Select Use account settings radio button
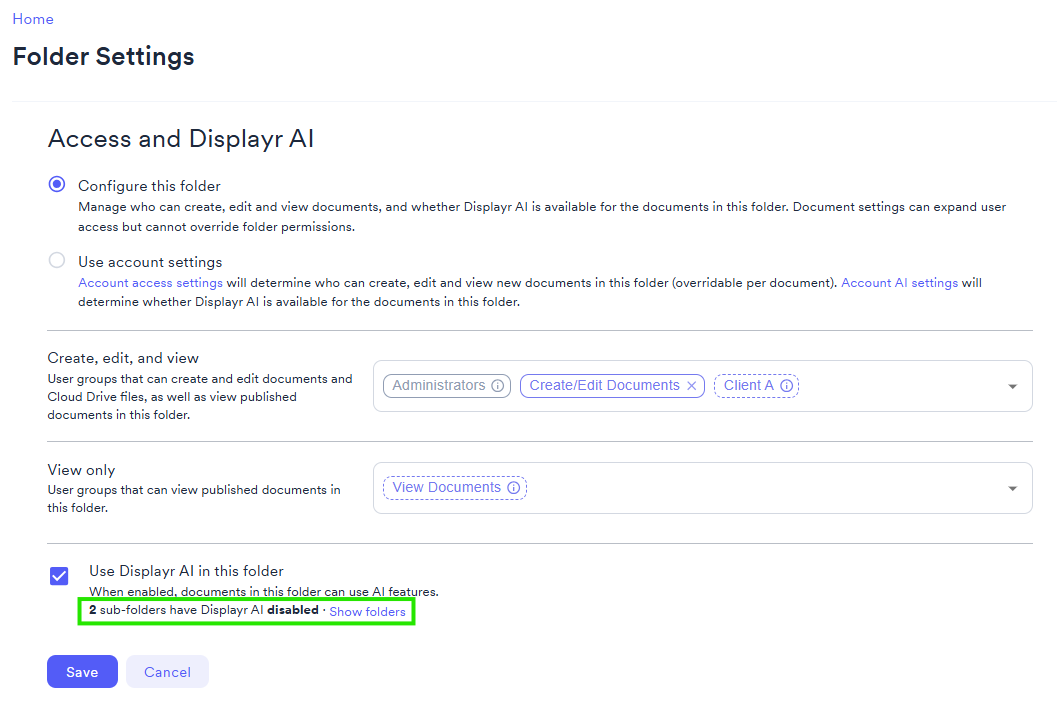 (57, 260)
